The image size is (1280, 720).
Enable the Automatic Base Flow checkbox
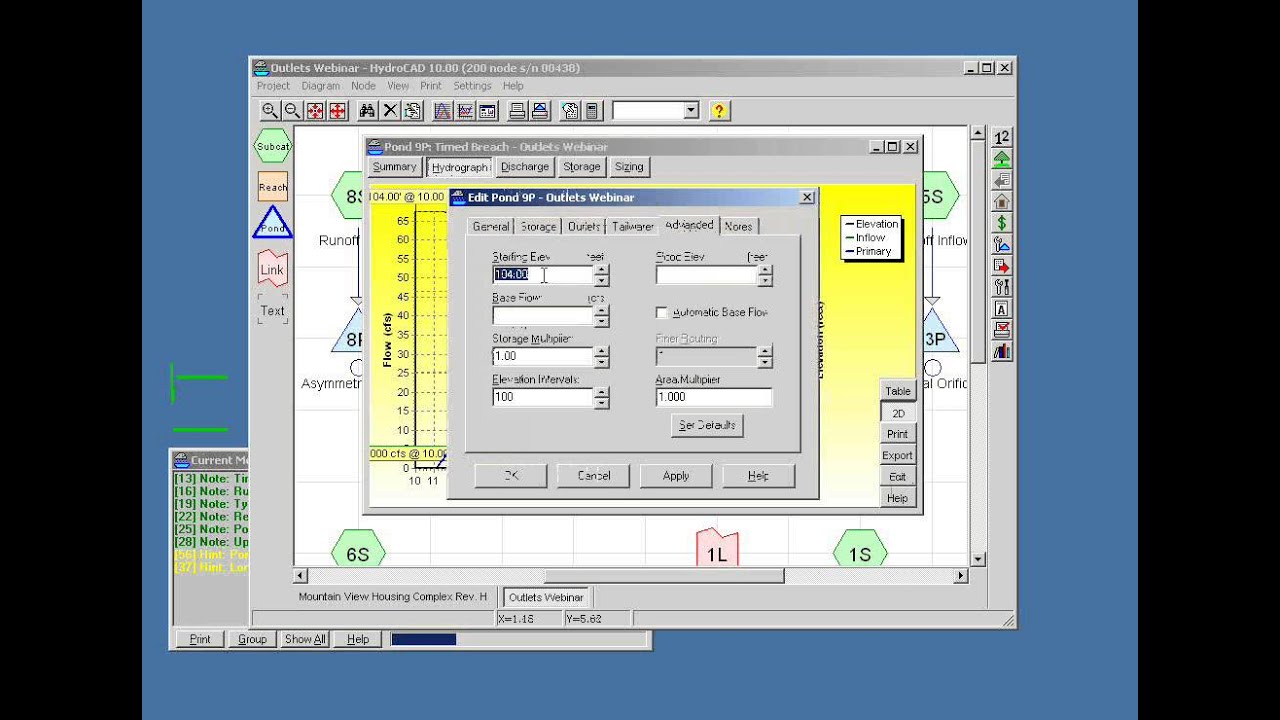point(662,313)
